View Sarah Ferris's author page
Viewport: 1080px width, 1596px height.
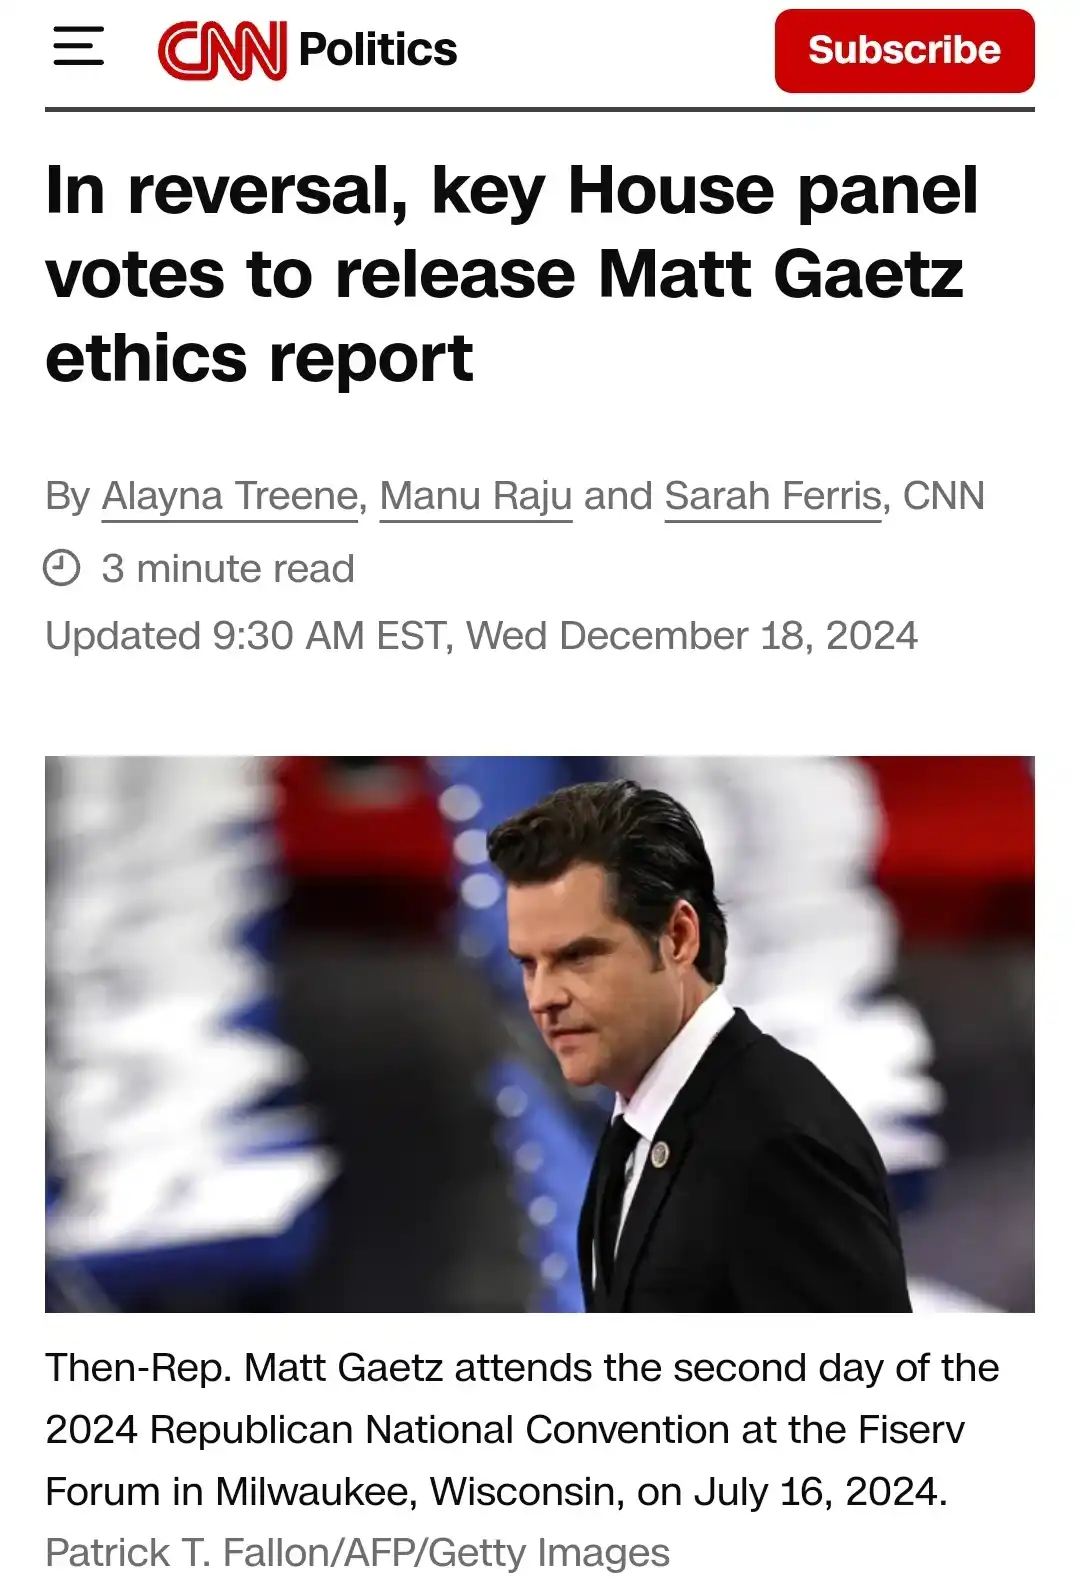pyautogui.click(x=773, y=496)
